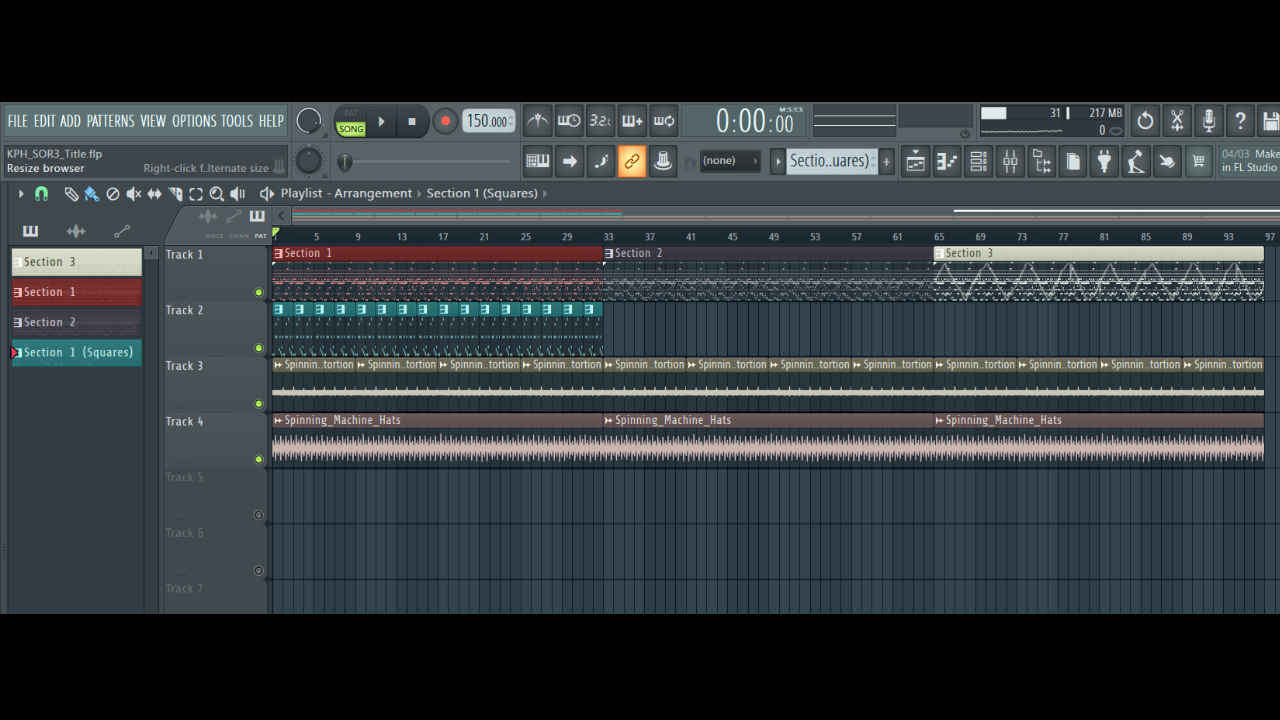The height and width of the screenshot is (720, 1280).
Task: Mute Track 4 via green light
Action: [259, 460]
